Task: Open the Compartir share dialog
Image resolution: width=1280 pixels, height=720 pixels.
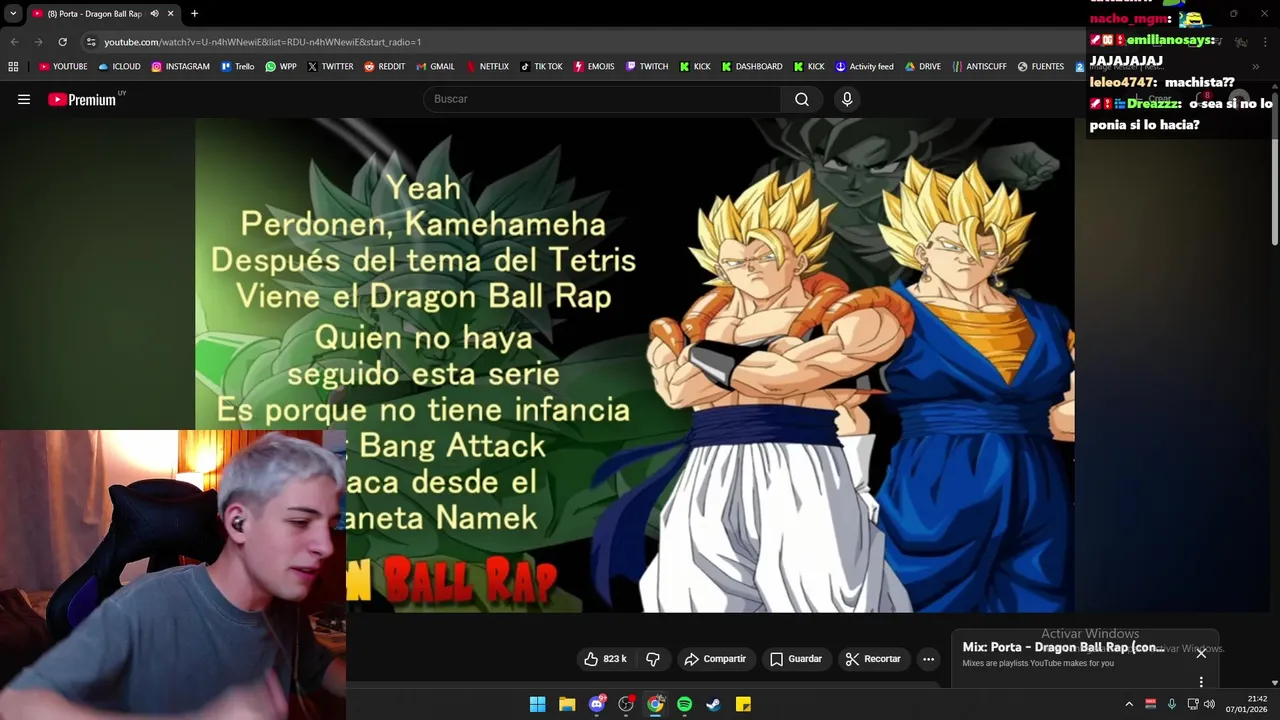Action: (715, 659)
